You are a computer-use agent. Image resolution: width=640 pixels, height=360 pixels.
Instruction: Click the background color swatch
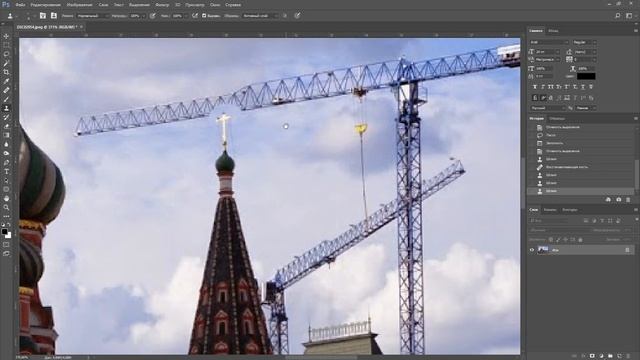tap(8, 235)
